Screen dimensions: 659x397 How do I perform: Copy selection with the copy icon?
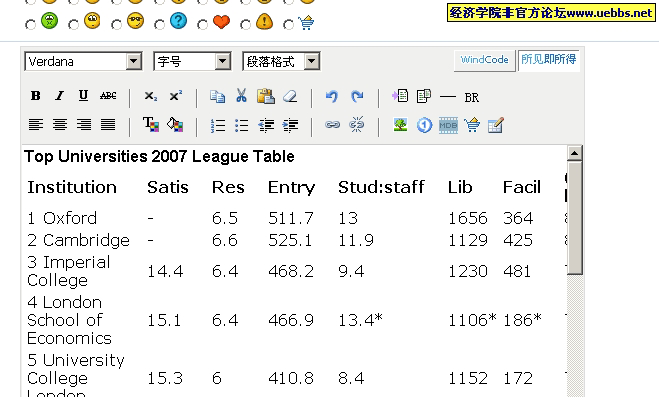coord(217,97)
